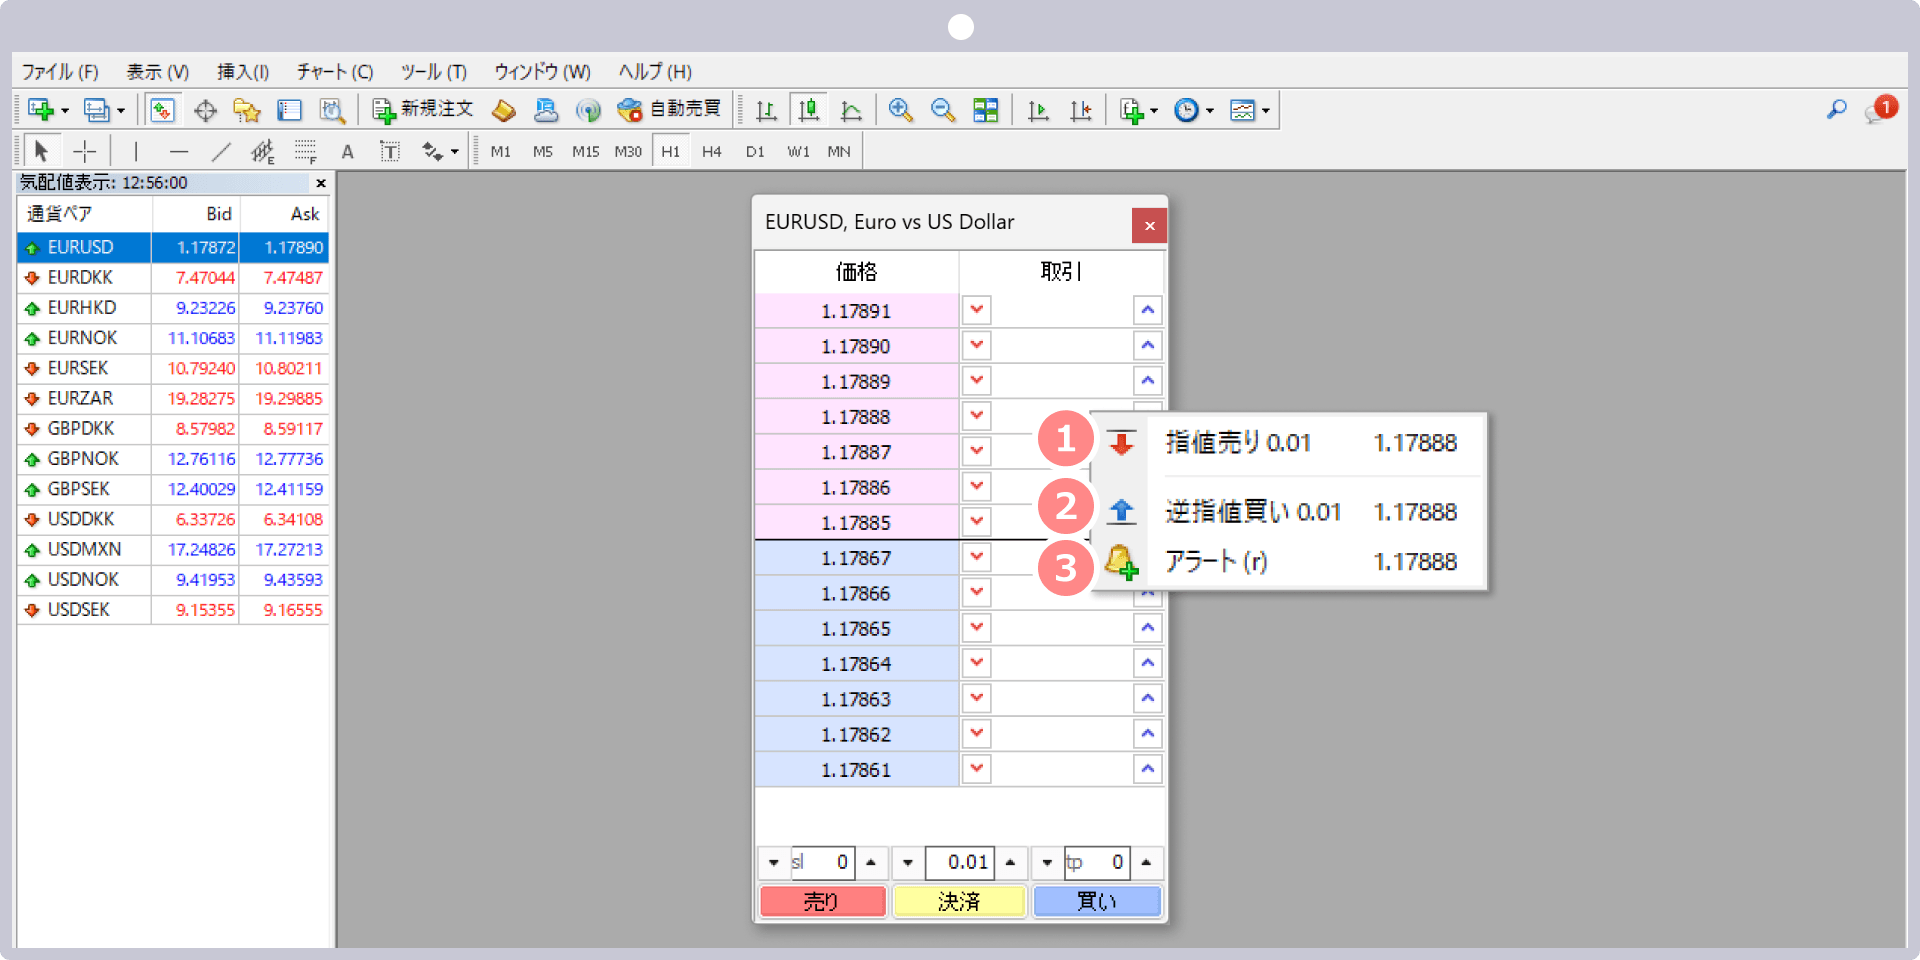1920x960 pixels.
Task: Toggle the Auto Trading (自動売買) button
Action: (669, 109)
